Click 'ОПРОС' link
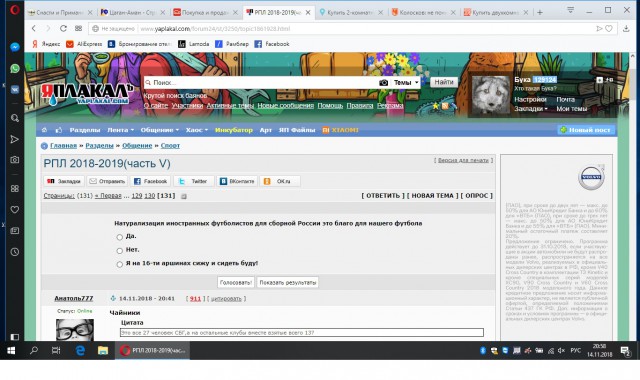The height and width of the screenshot is (380, 640). tap(477, 196)
